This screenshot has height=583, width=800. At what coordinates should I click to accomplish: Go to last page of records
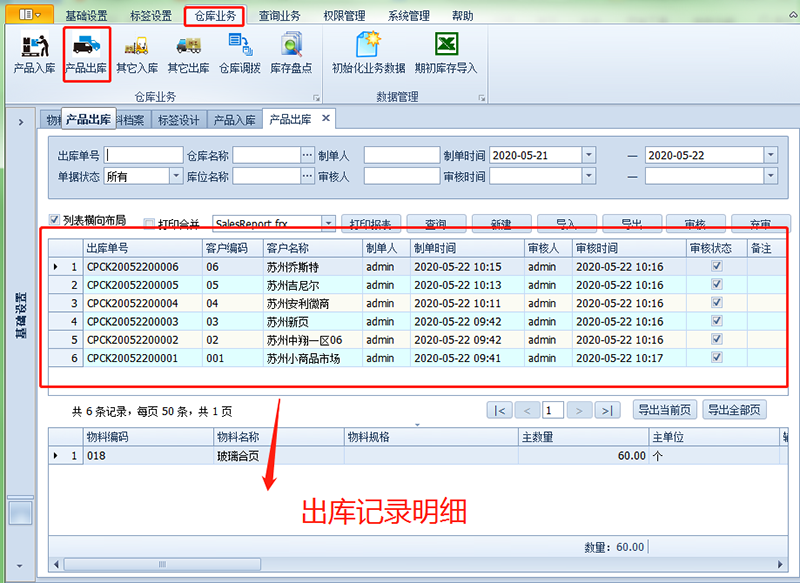coord(607,410)
